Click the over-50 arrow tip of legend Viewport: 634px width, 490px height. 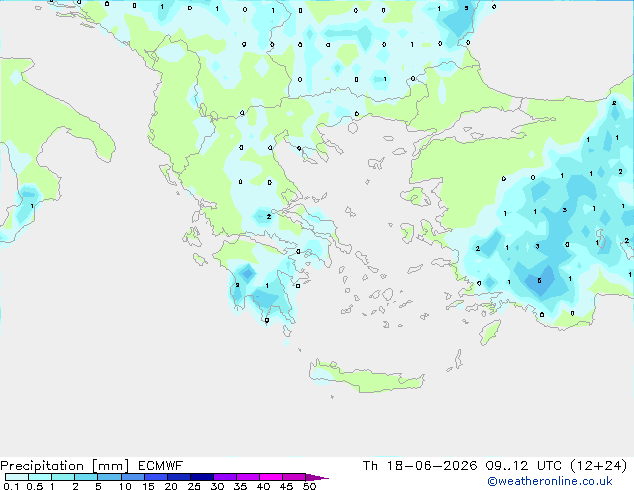317,477
